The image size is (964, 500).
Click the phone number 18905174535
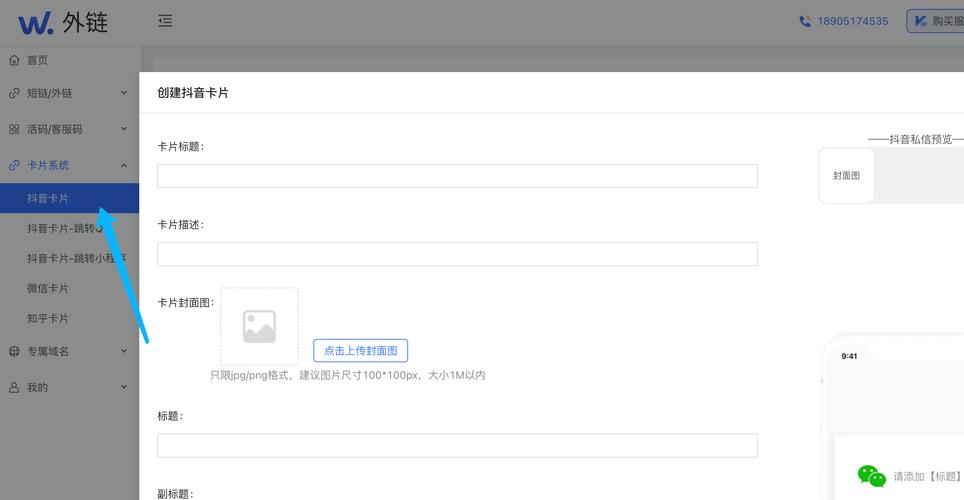tap(853, 21)
